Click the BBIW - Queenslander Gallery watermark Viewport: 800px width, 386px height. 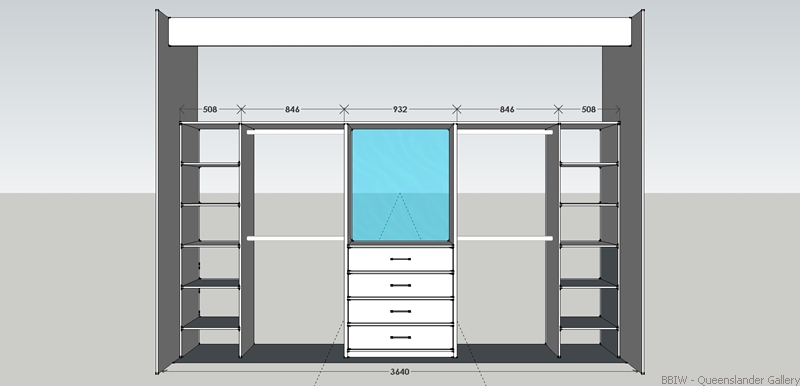(x=730, y=380)
